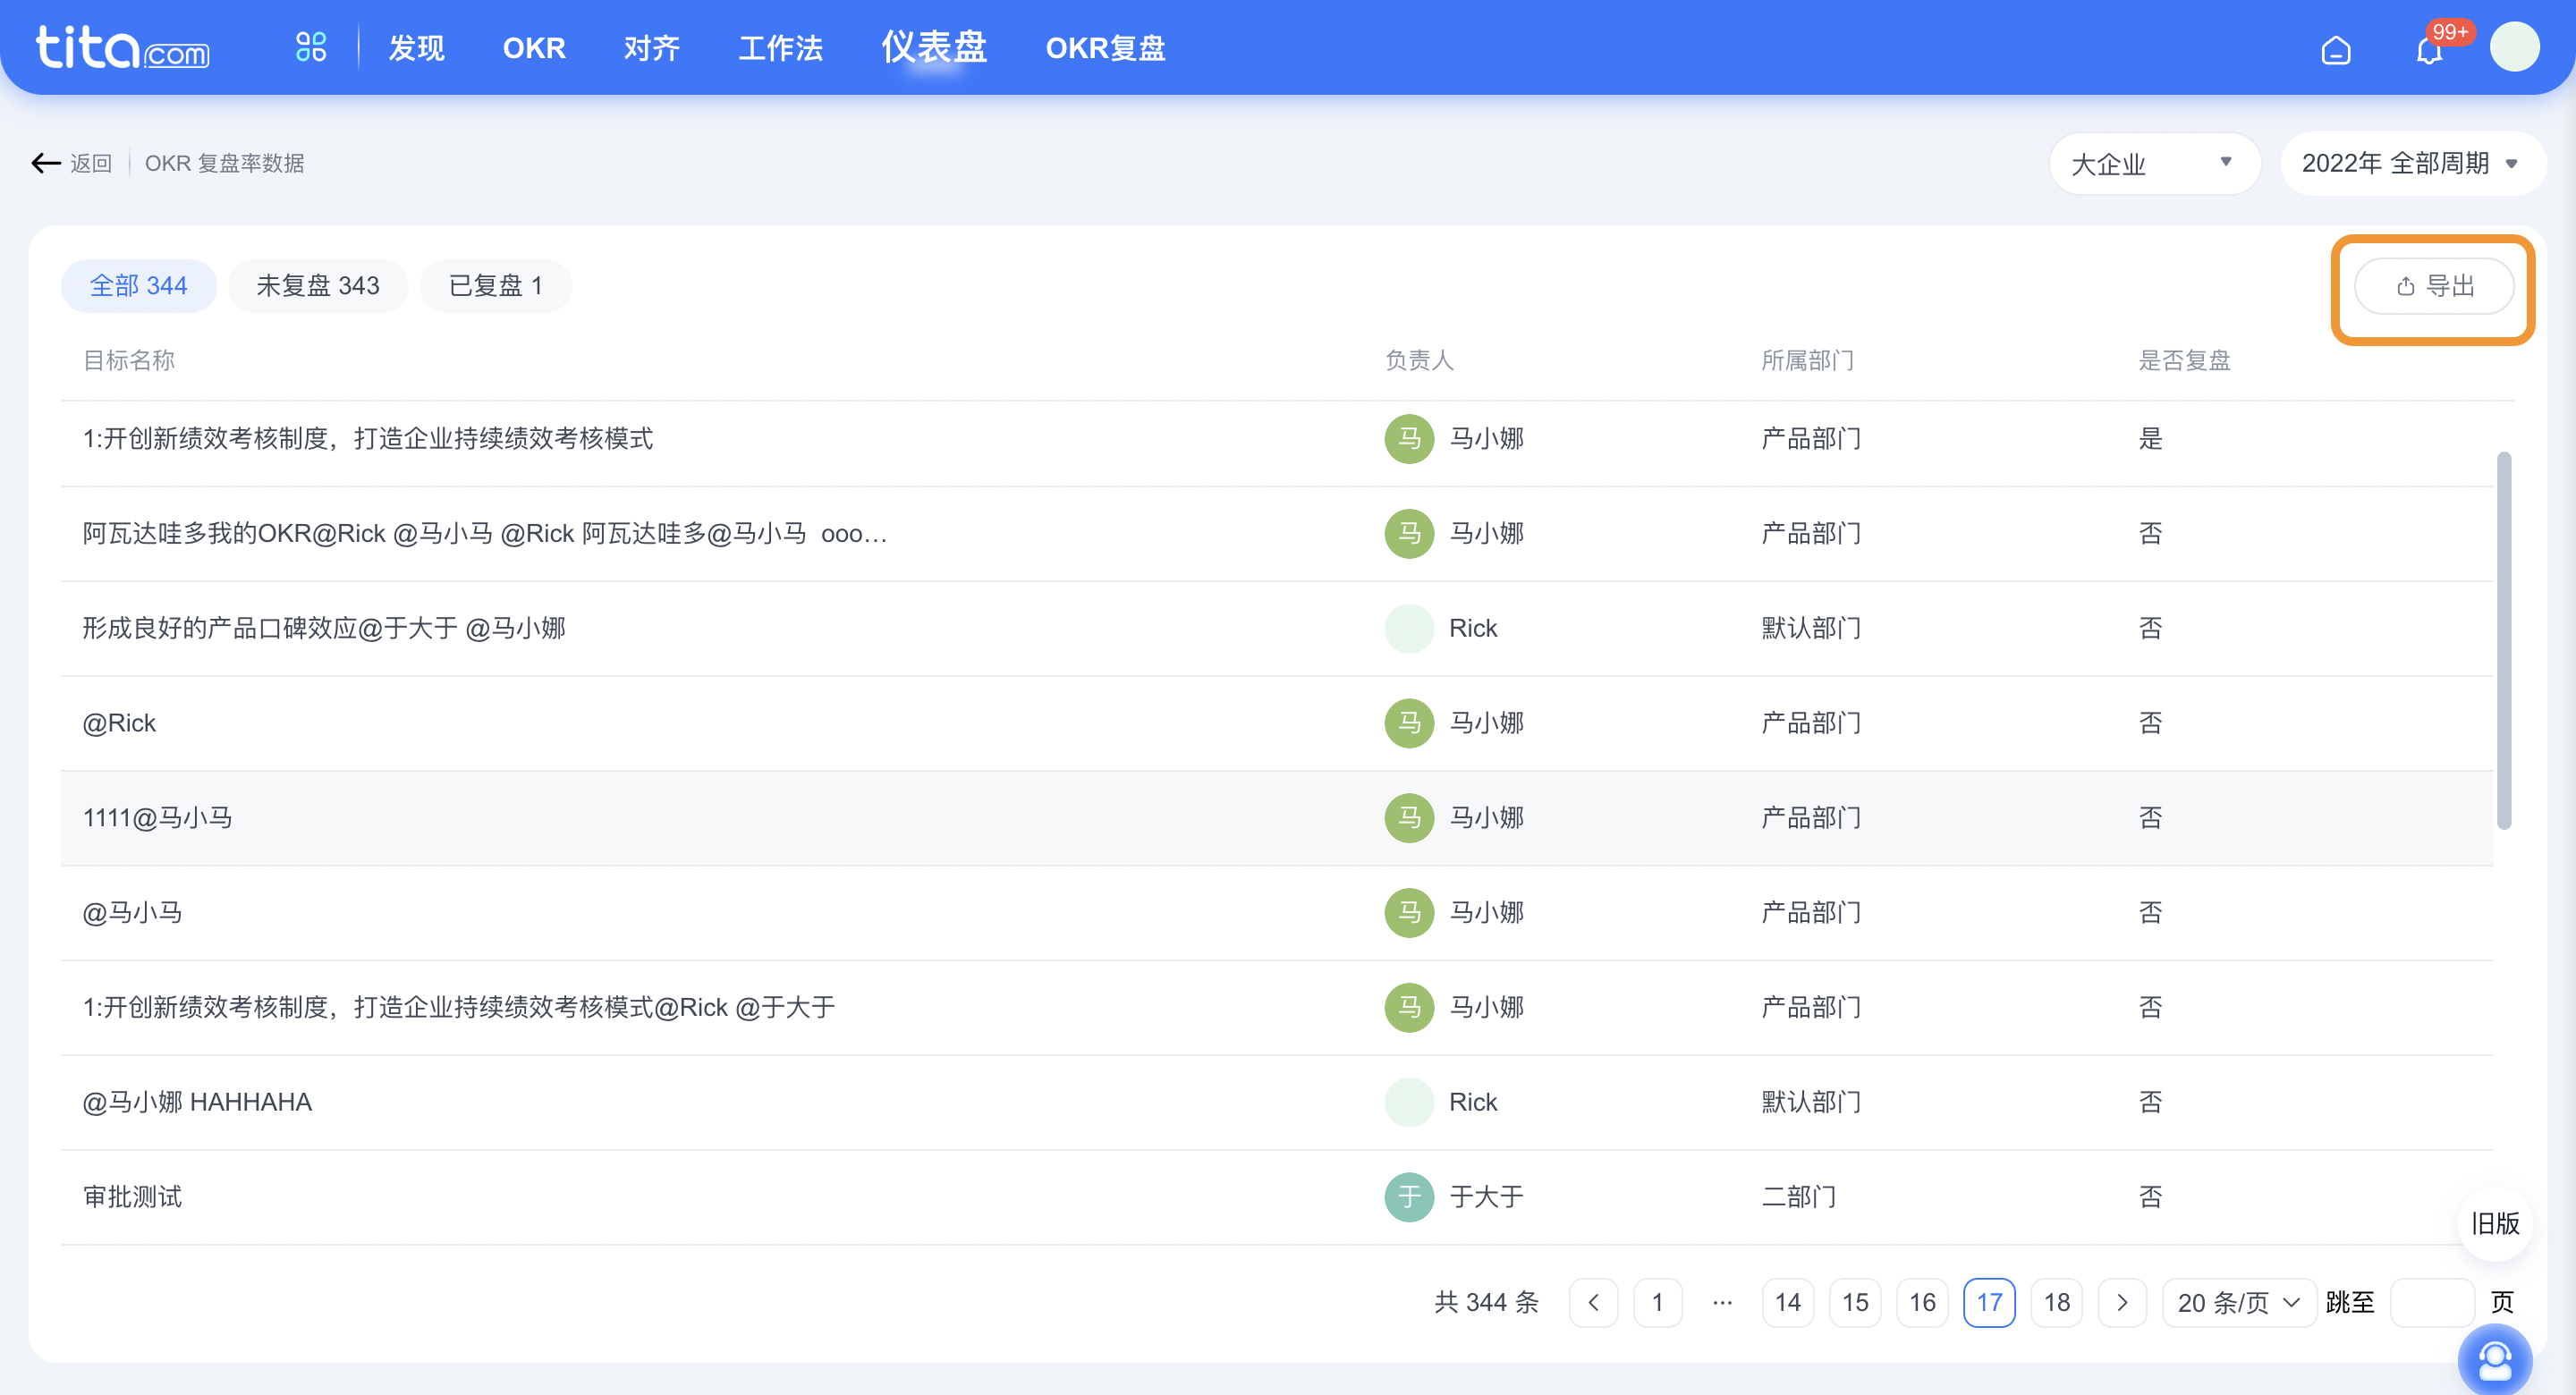Open the @马小娜 HAHHAHA objective row
The image size is (2576, 1395).
click(x=1277, y=1102)
